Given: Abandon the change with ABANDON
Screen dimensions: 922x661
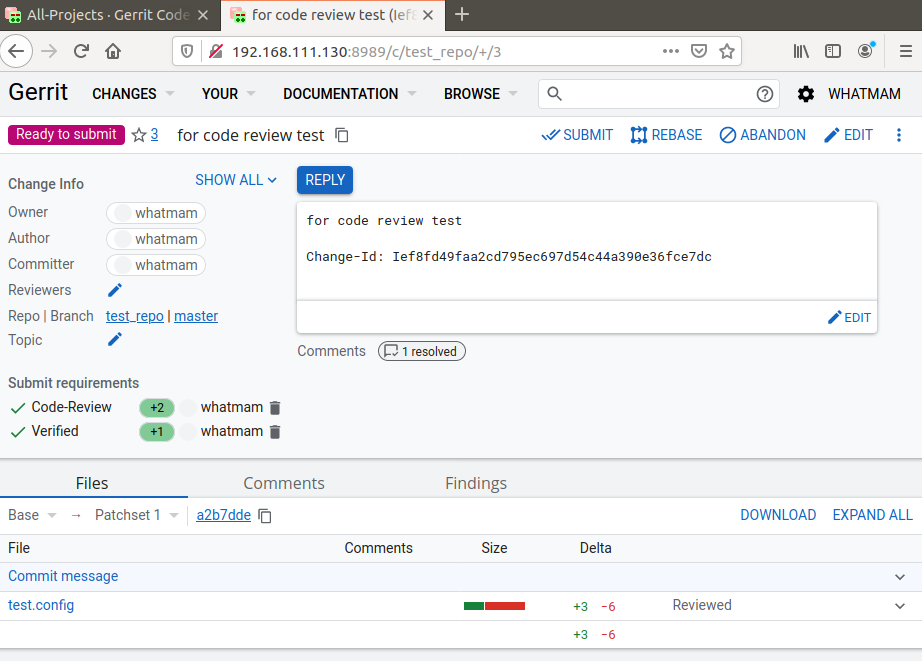Looking at the screenshot, I should click(x=763, y=135).
